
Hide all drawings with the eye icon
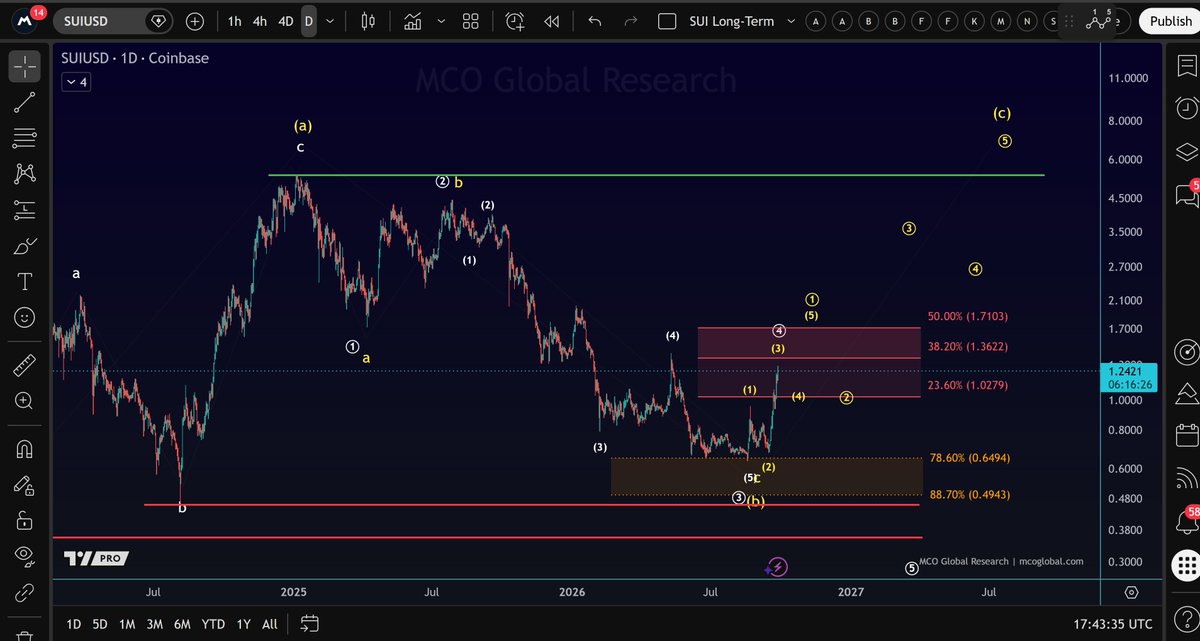[x=25, y=557]
